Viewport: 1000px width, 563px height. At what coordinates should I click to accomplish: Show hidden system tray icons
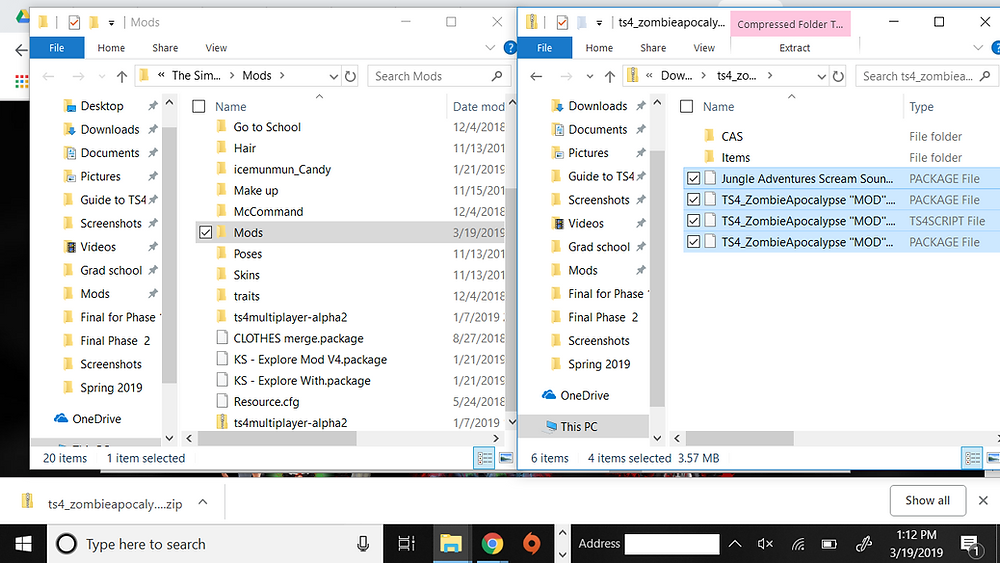(x=735, y=544)
